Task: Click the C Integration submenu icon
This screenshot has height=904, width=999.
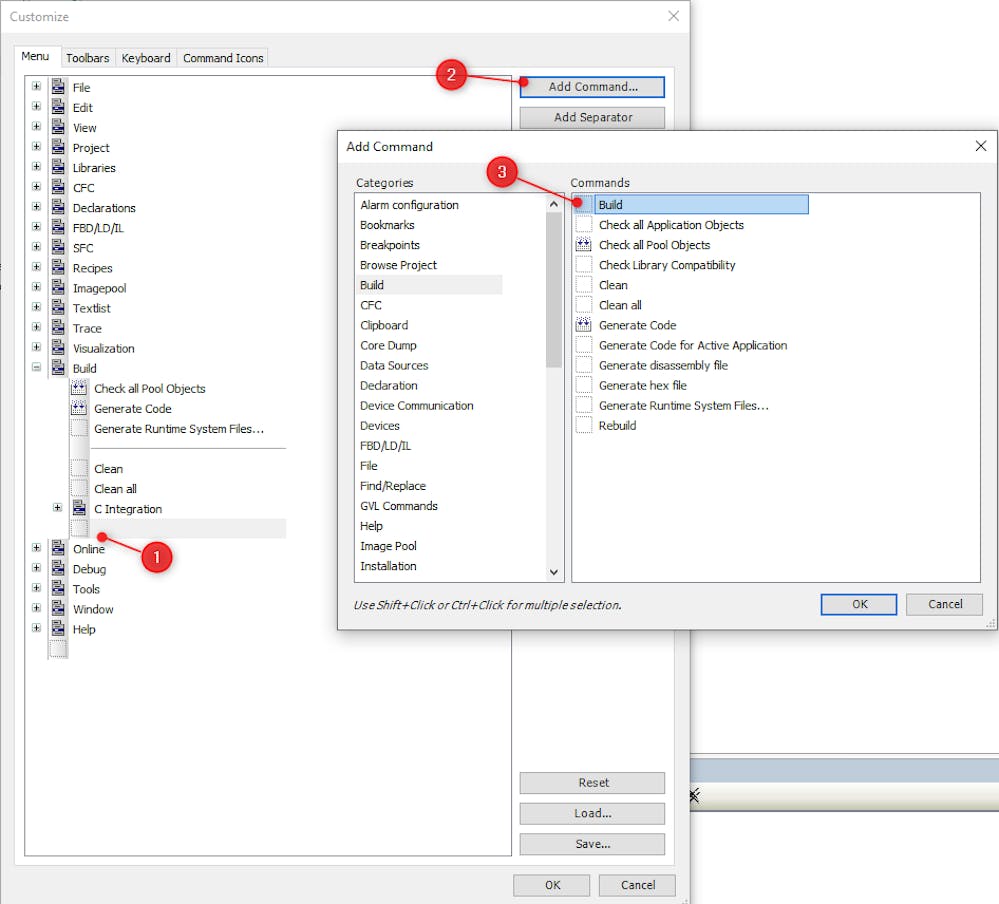Action: [x=79, y=509]
